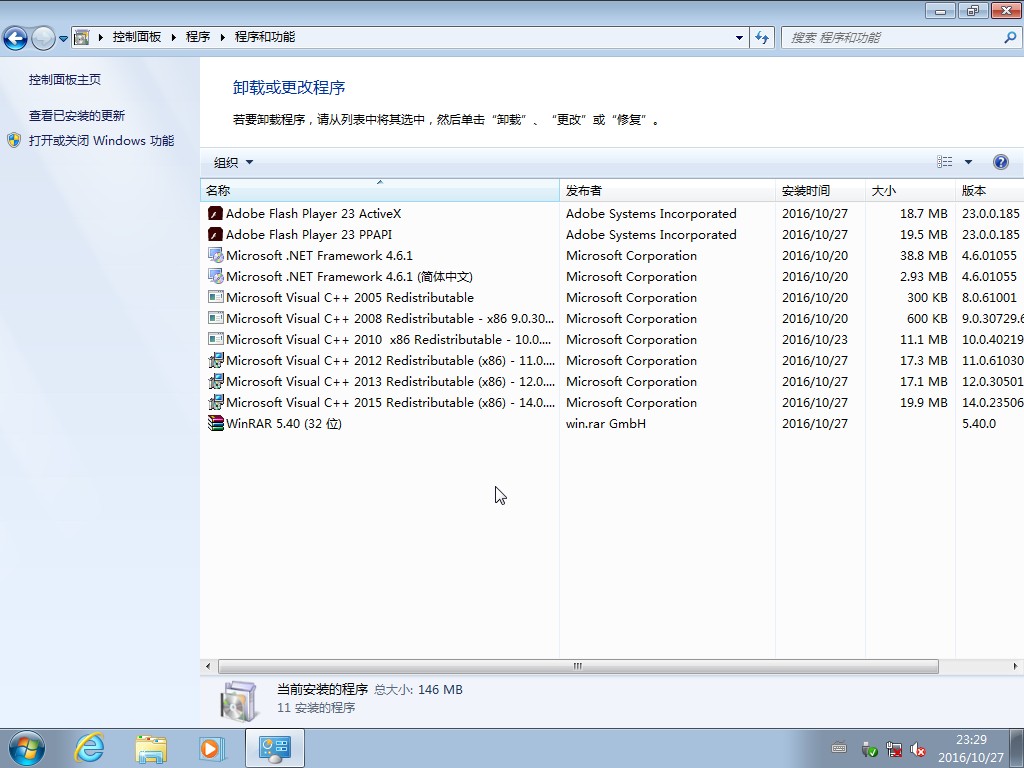Viewport: 1024px width, 768px height.
Task: Click Show desktop button at taskbar end
Action: click(x=1017, y=748)
